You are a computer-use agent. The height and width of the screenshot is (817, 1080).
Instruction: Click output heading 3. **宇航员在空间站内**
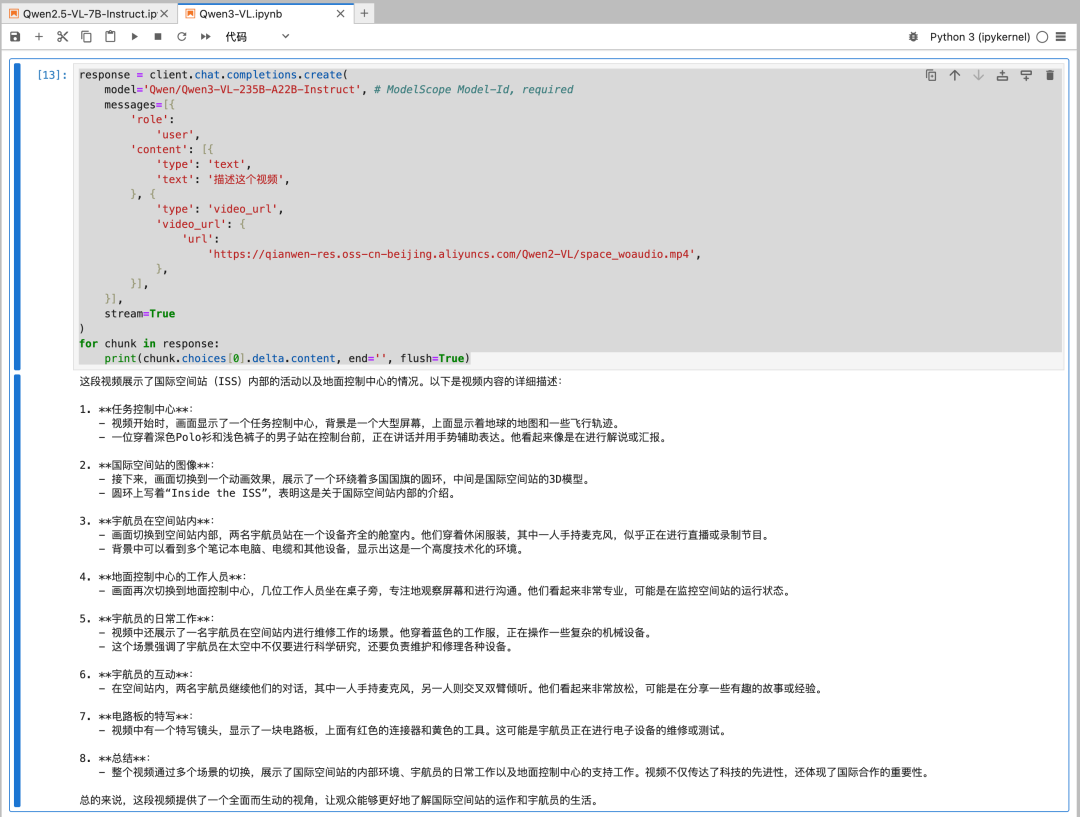(x=146, y=521)
